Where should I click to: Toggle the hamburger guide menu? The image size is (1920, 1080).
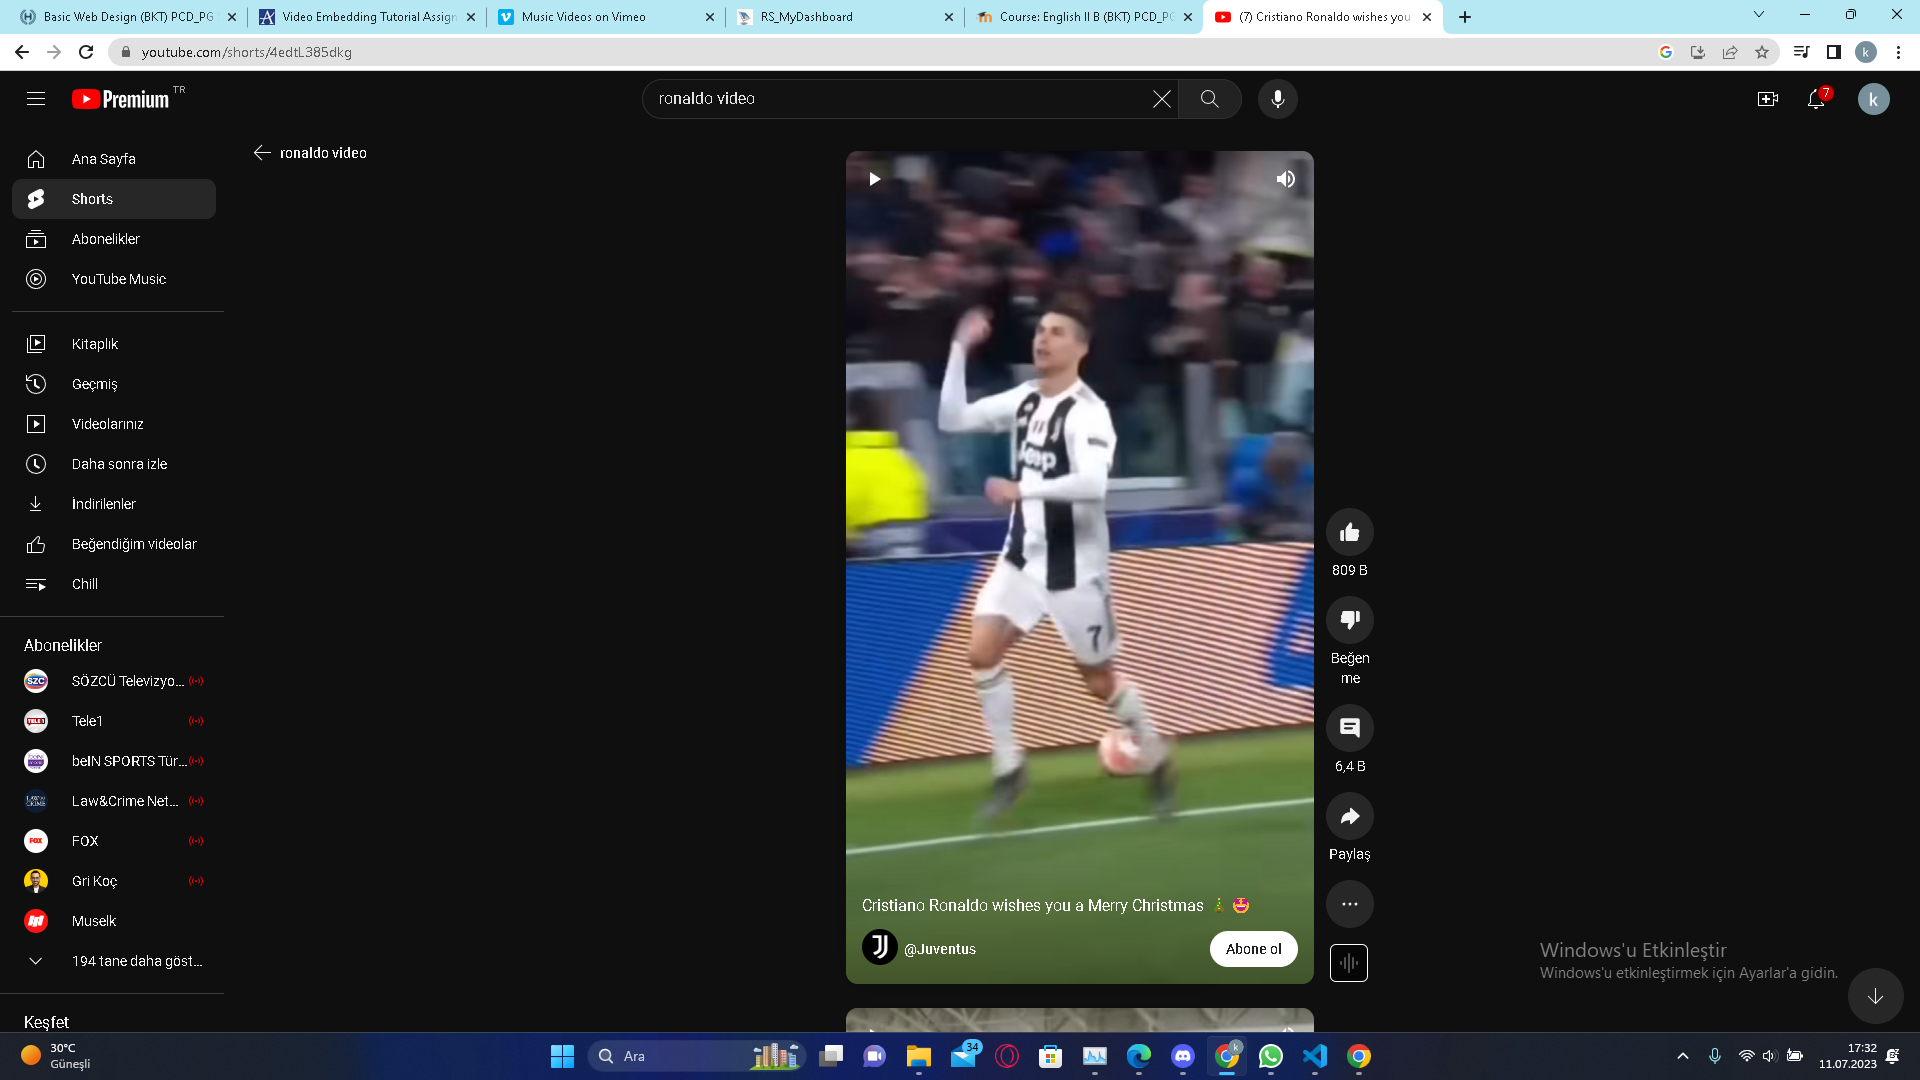point(36,99)
